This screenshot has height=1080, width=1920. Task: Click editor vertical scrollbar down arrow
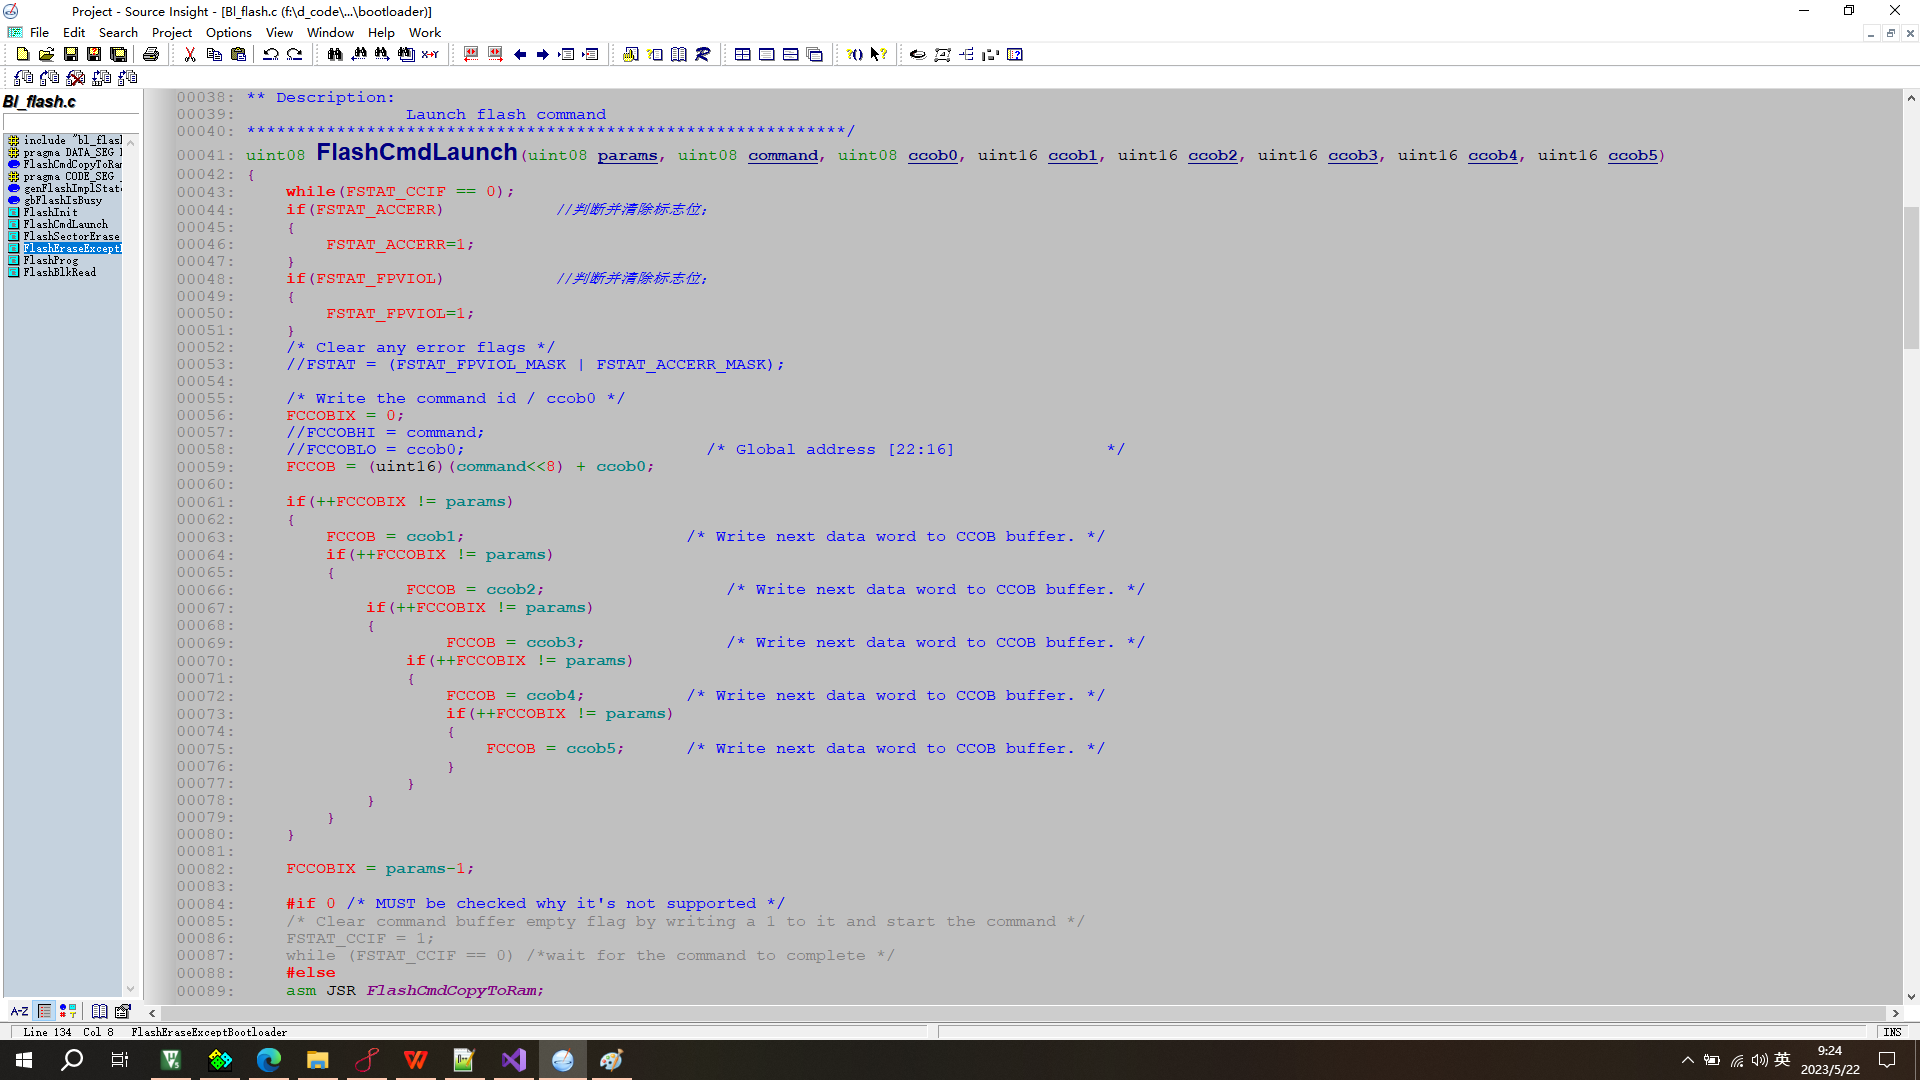pyautogui.click(x=1911, y=996)
